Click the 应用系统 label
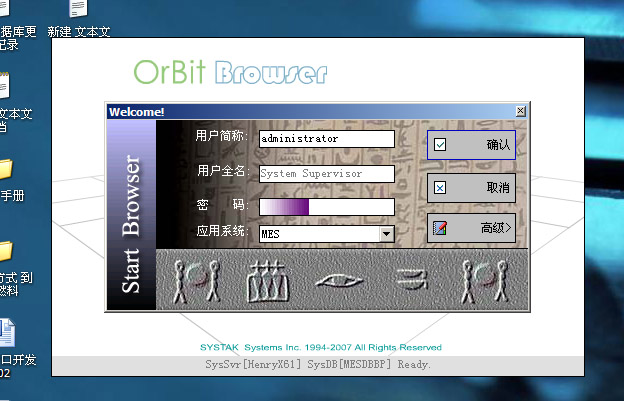Viewport: 624px width, 401px height. [x=222, y=231]
